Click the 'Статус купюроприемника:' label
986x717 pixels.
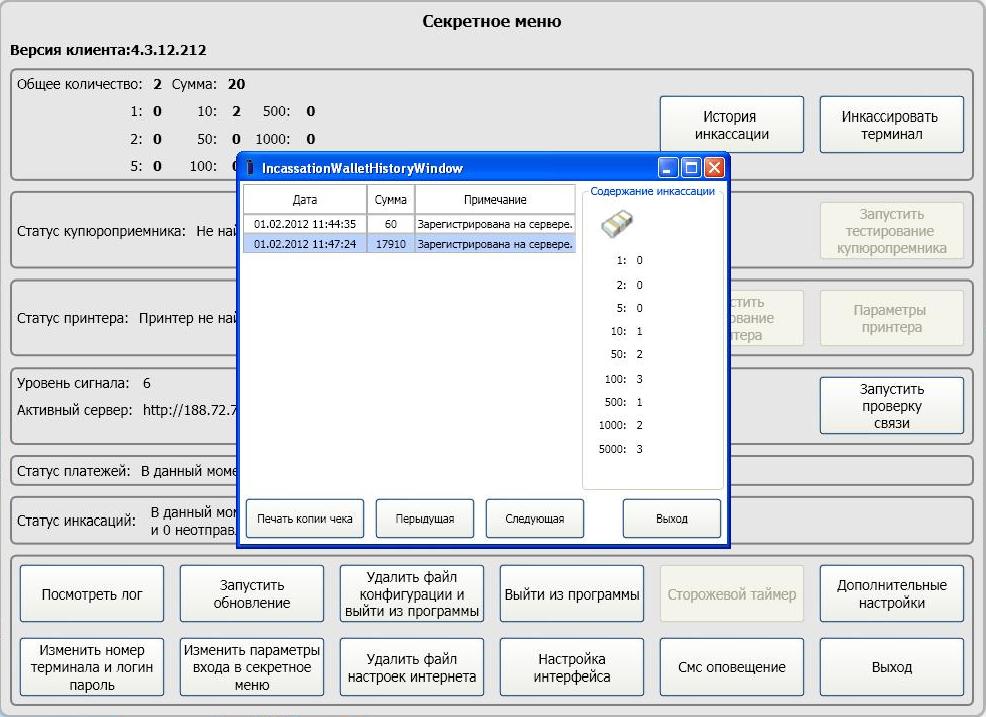tap(101, 231)
